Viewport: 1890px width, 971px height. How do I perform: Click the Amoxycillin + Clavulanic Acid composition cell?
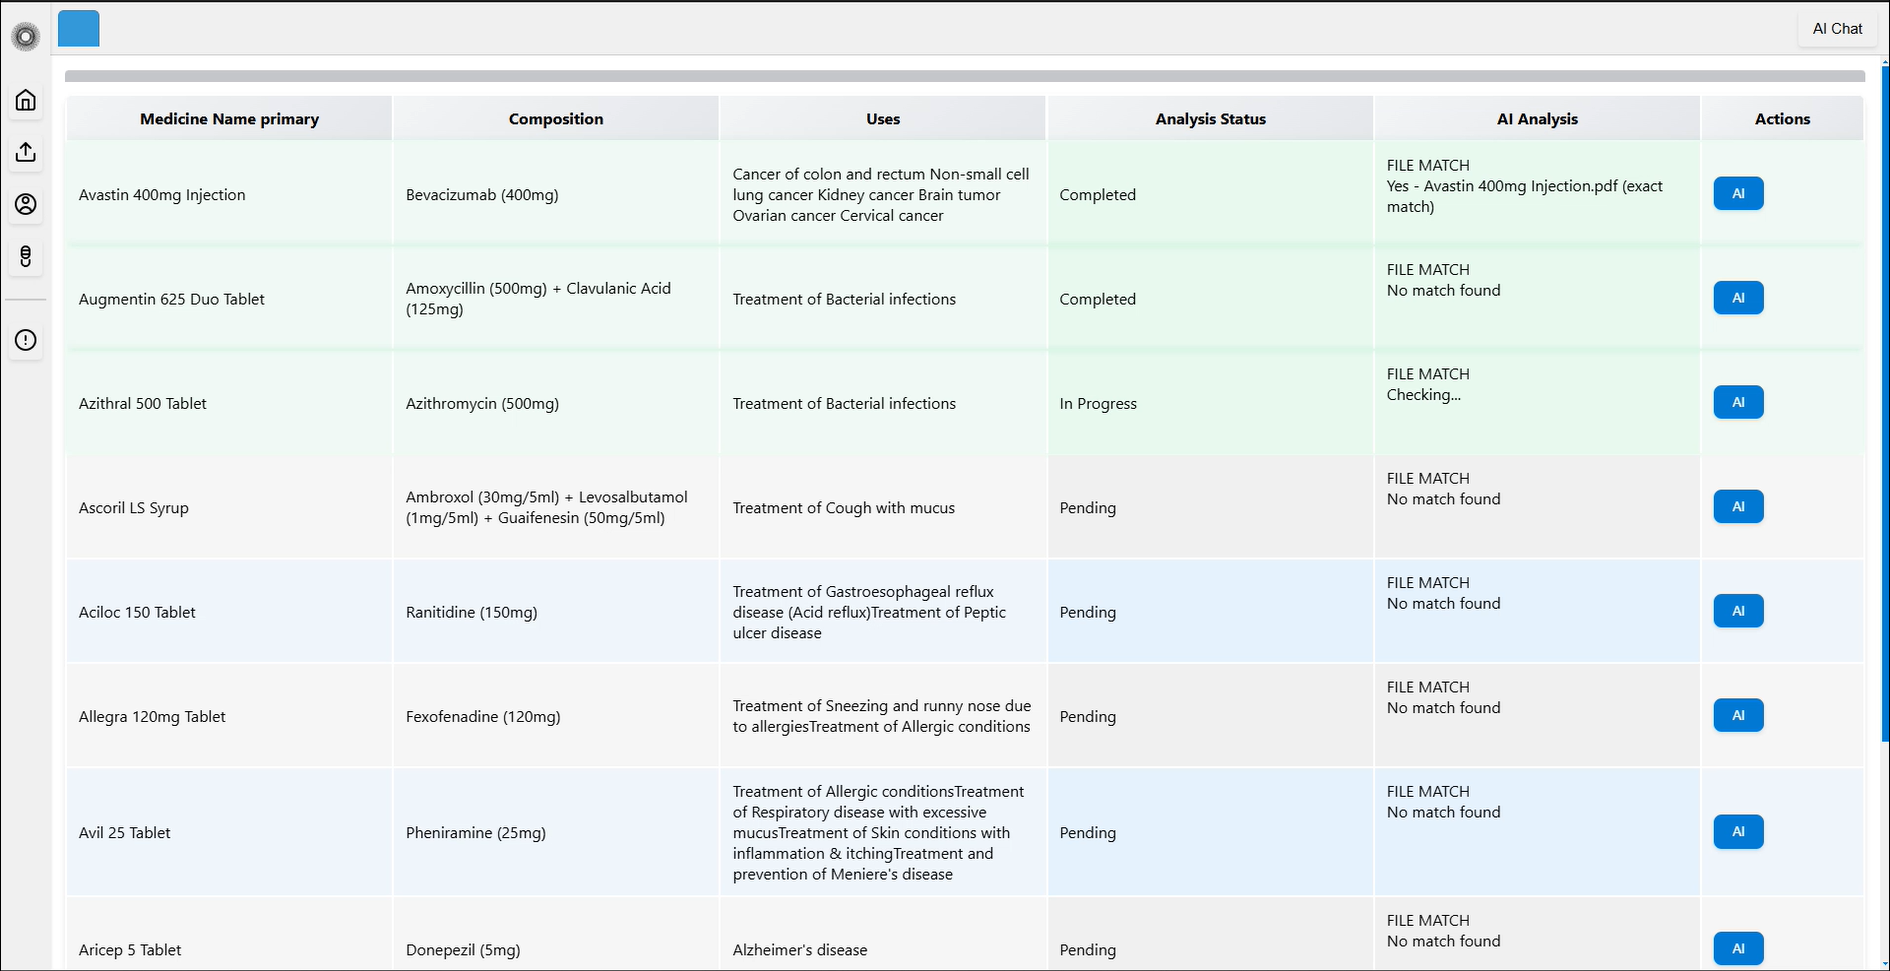tap(556, 299)
